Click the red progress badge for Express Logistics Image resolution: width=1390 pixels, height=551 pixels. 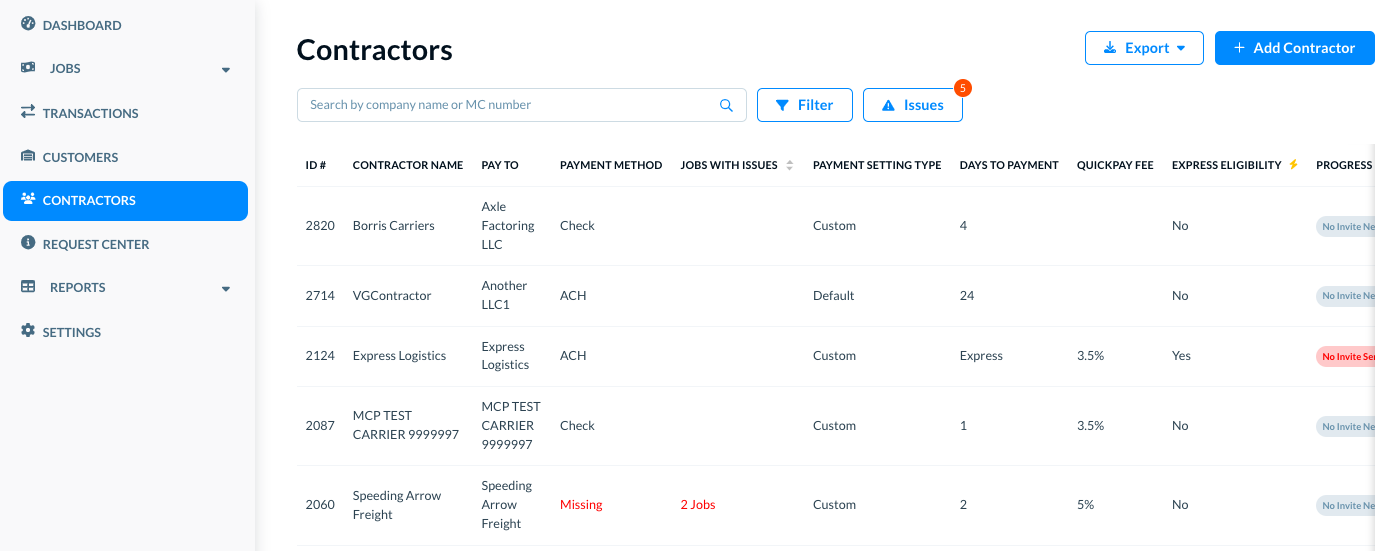point(1348,356)
